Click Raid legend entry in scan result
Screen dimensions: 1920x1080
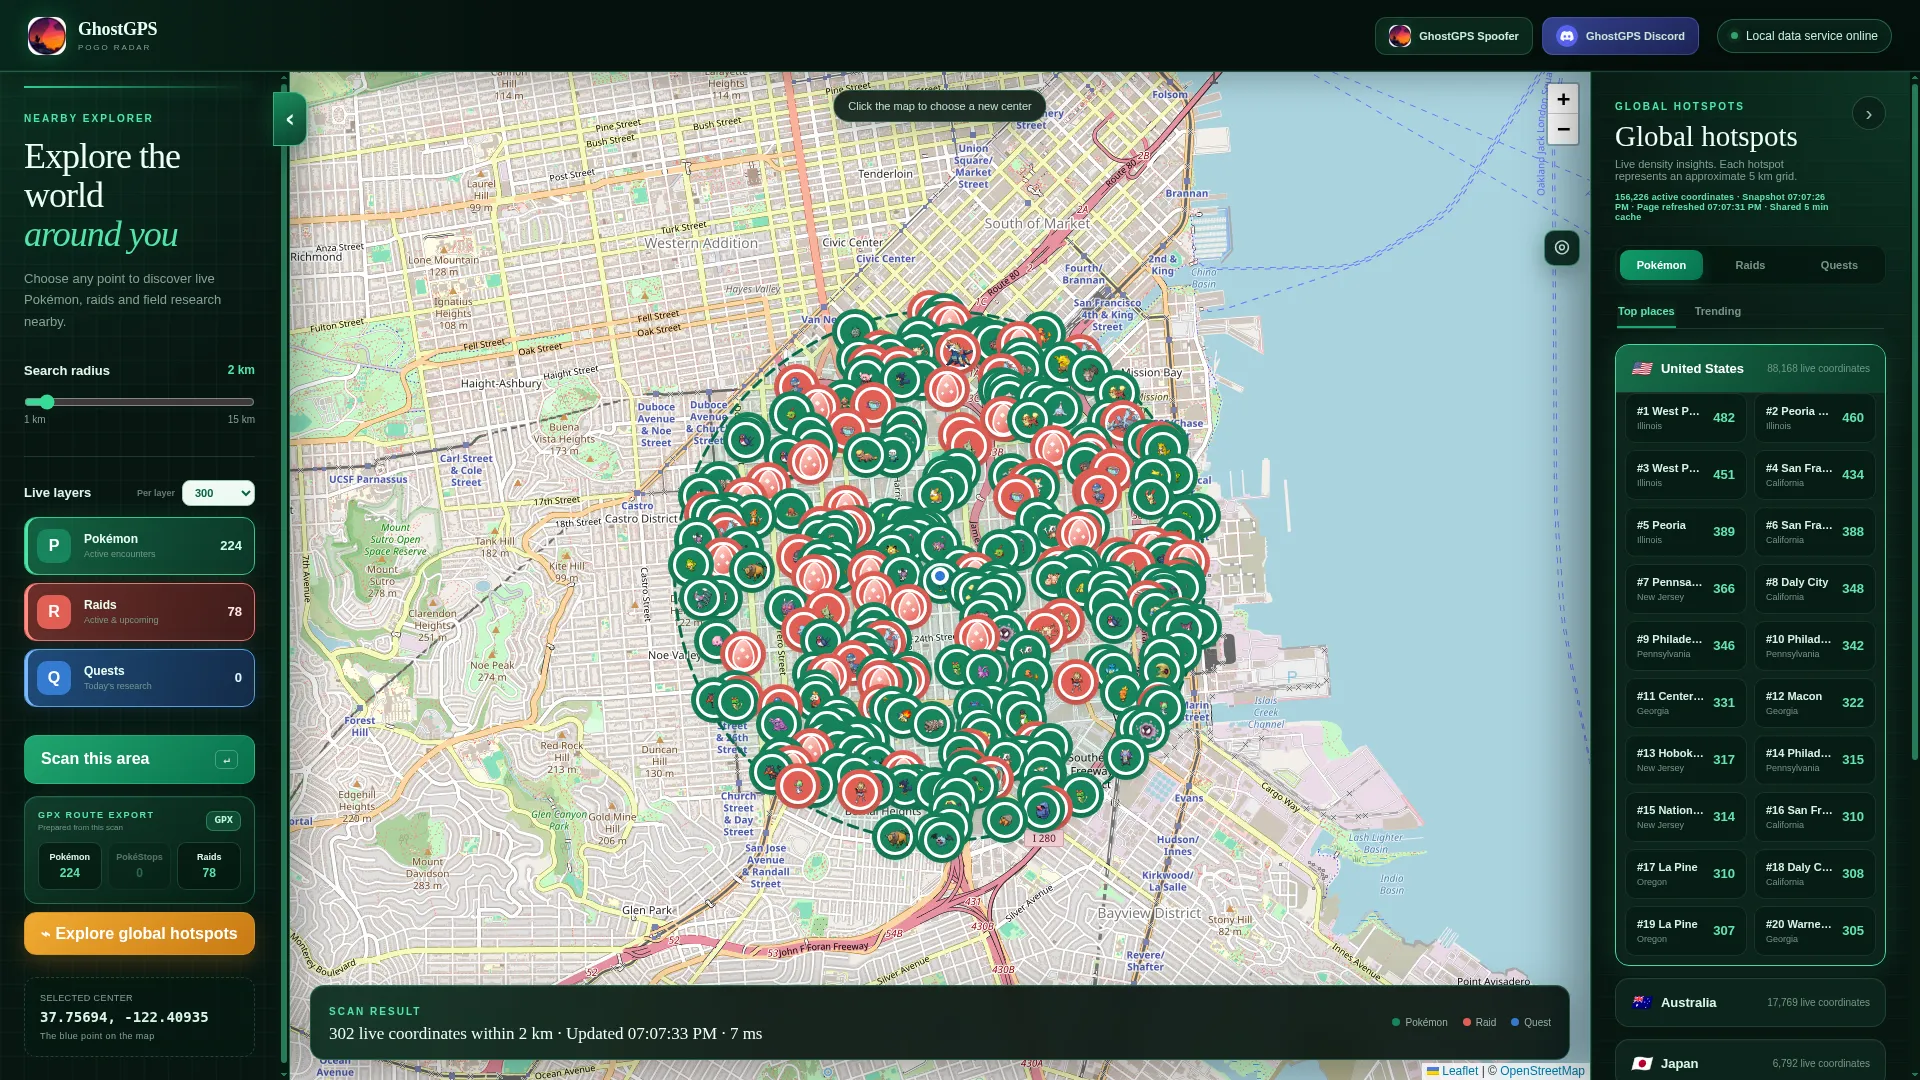tap(1480, 1023)
